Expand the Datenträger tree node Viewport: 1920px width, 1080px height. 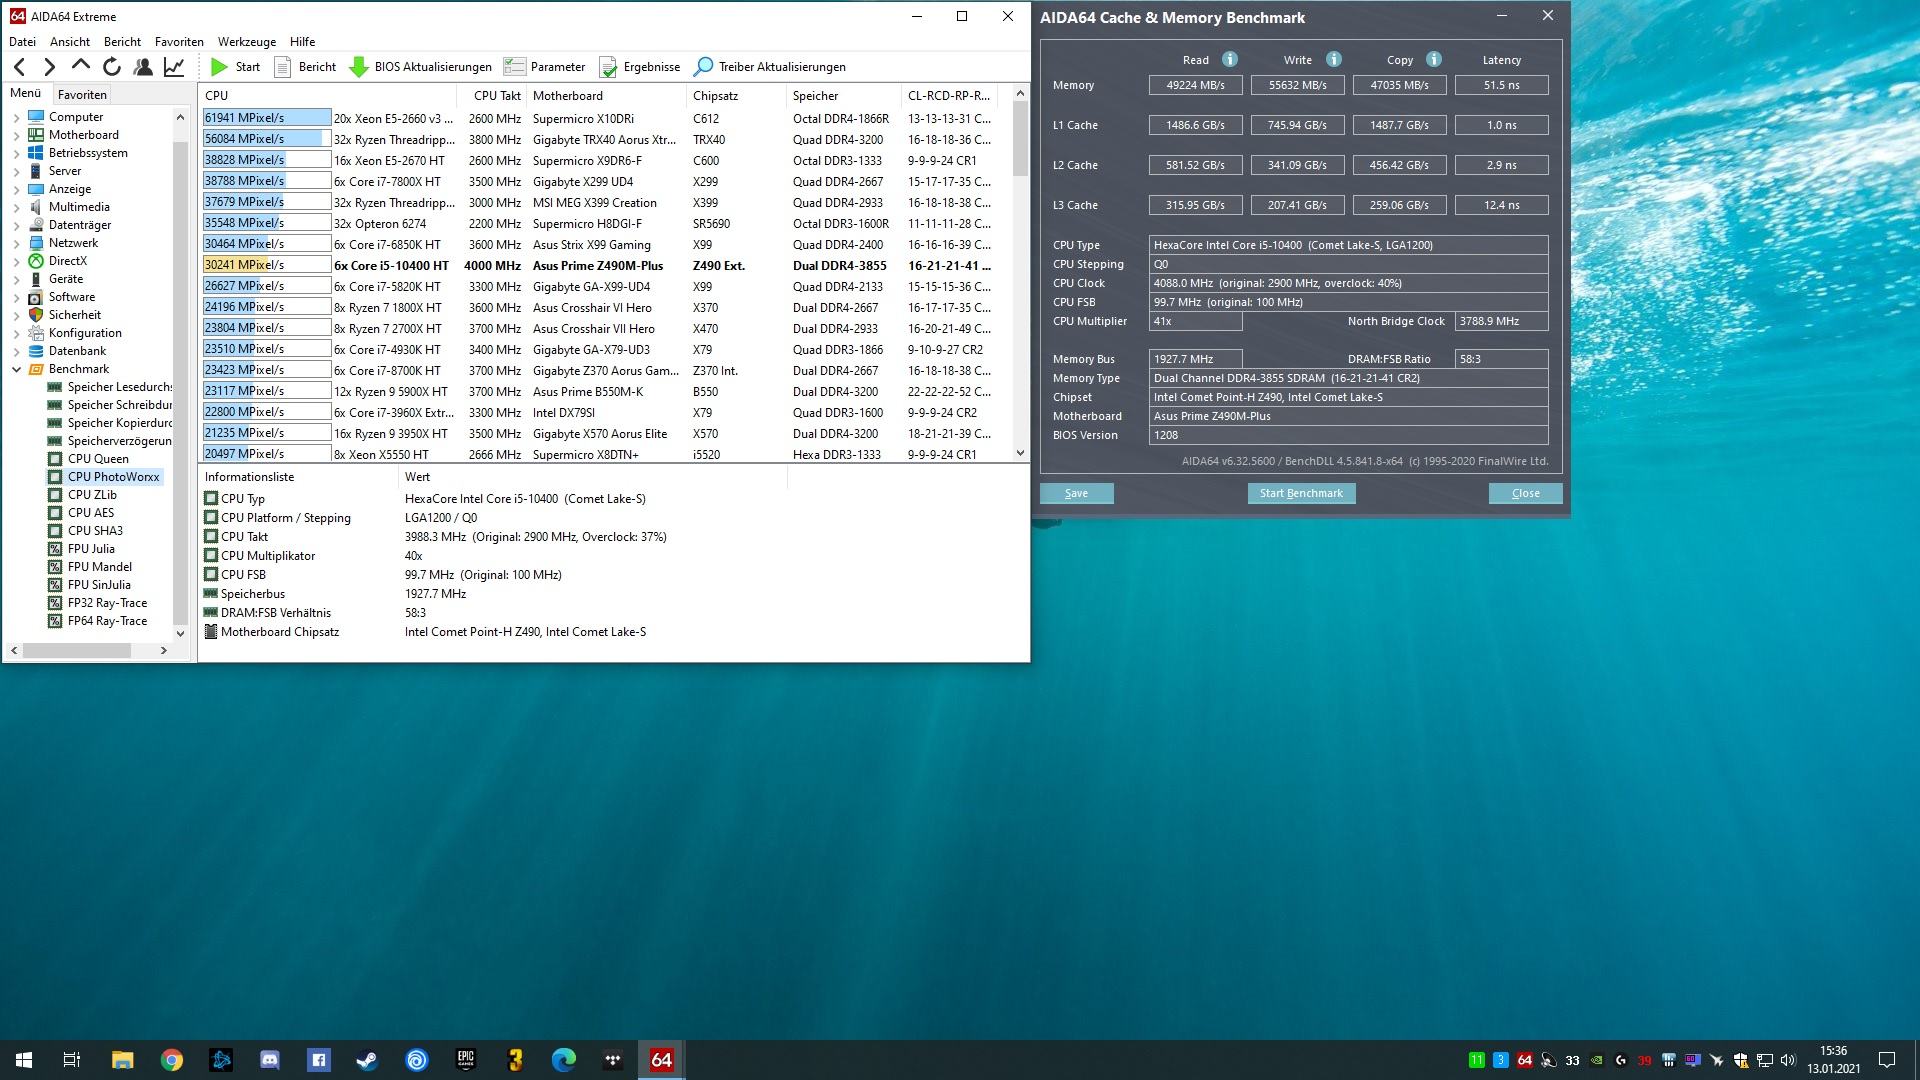(x=16, y=225)
